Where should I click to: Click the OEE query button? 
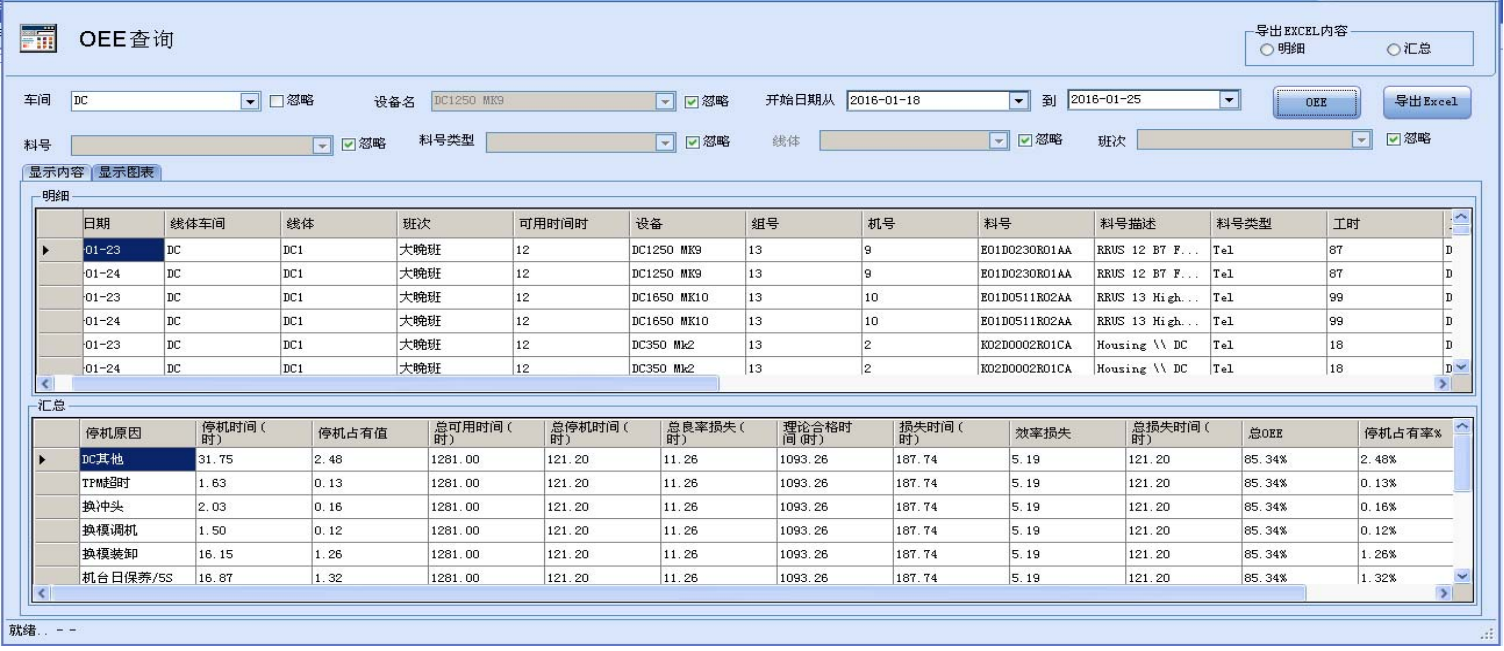pos(1316,102)
